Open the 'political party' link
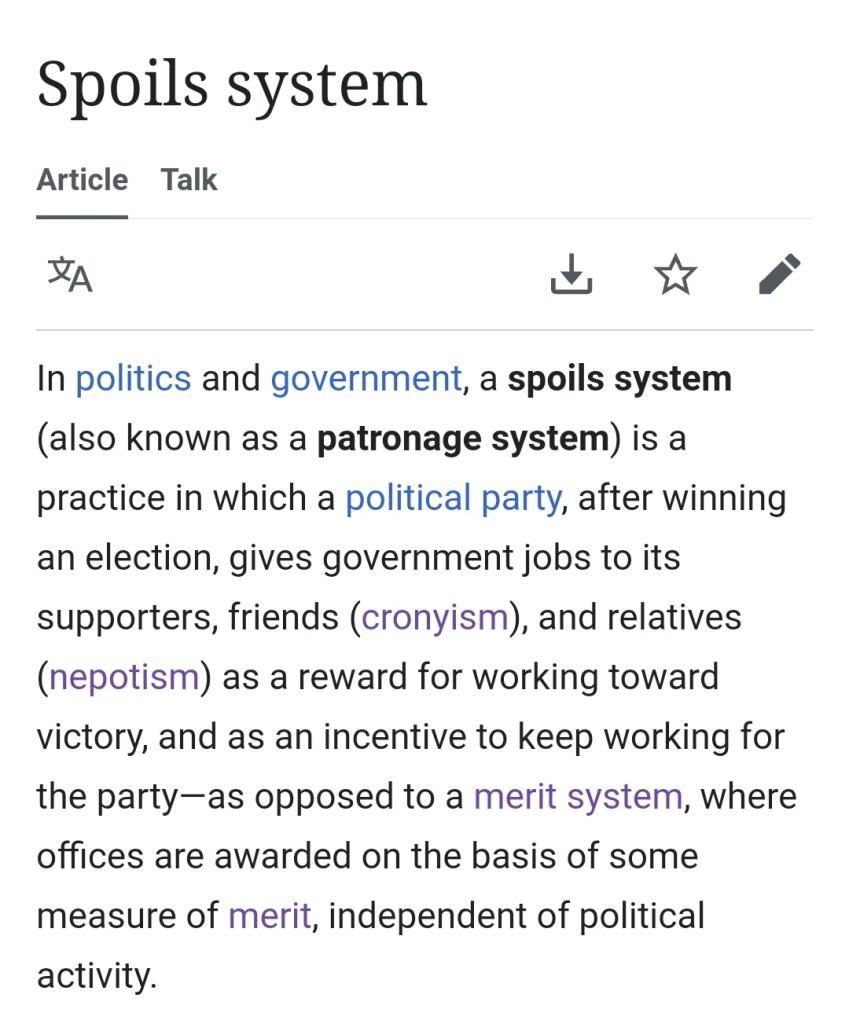849x1024 pixels. click(x=453, y=498)
